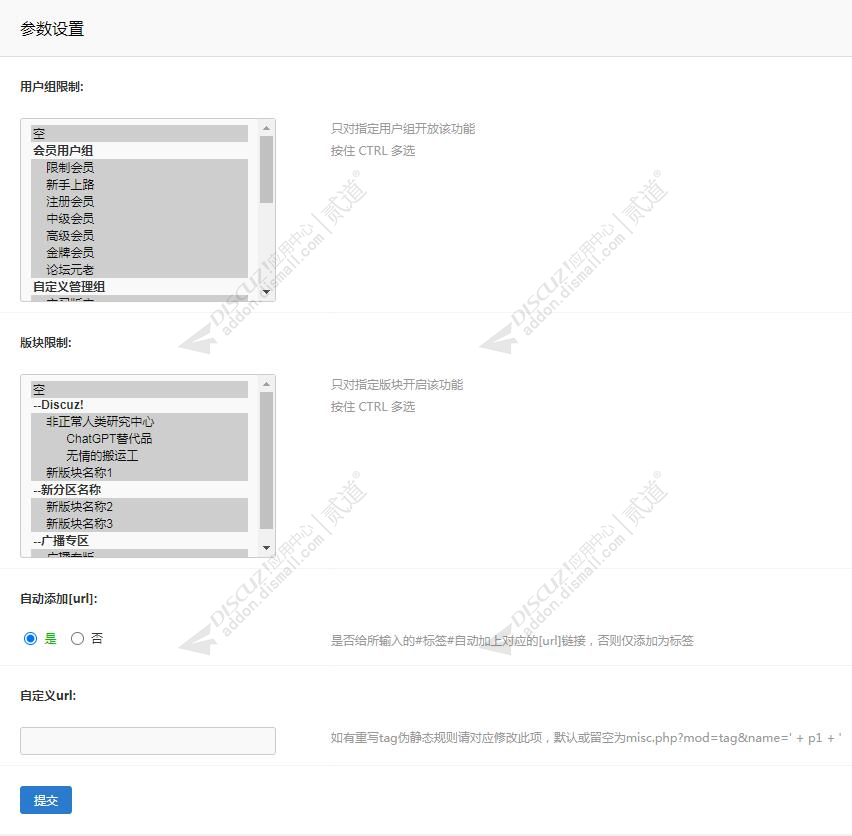Choose 新手上路 user group
852x836 pixels.
(140, 184)
